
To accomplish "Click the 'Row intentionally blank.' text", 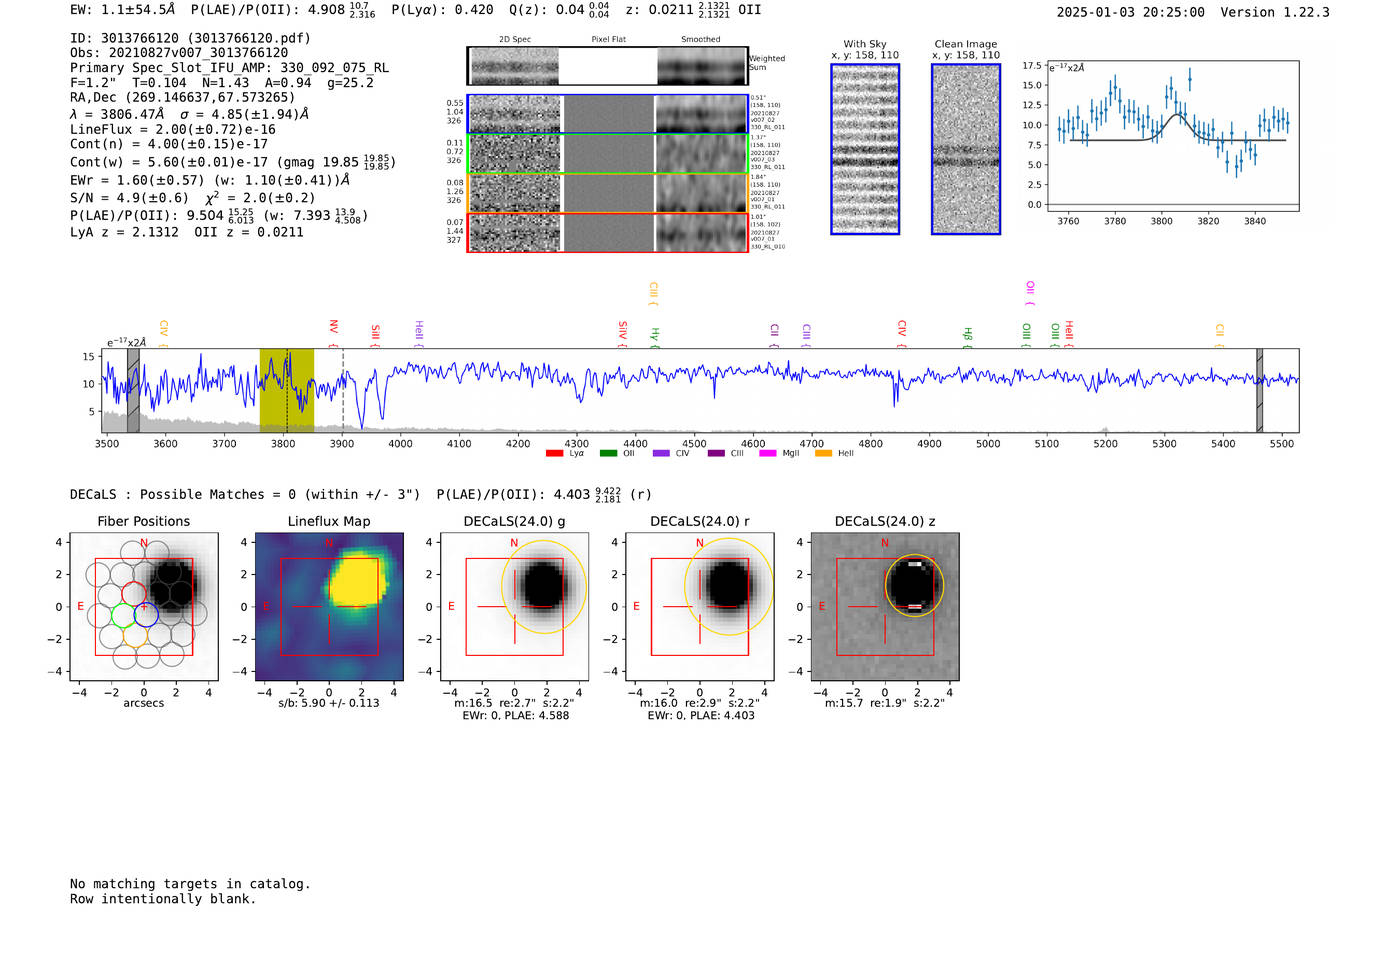I will tap(163, 899).
